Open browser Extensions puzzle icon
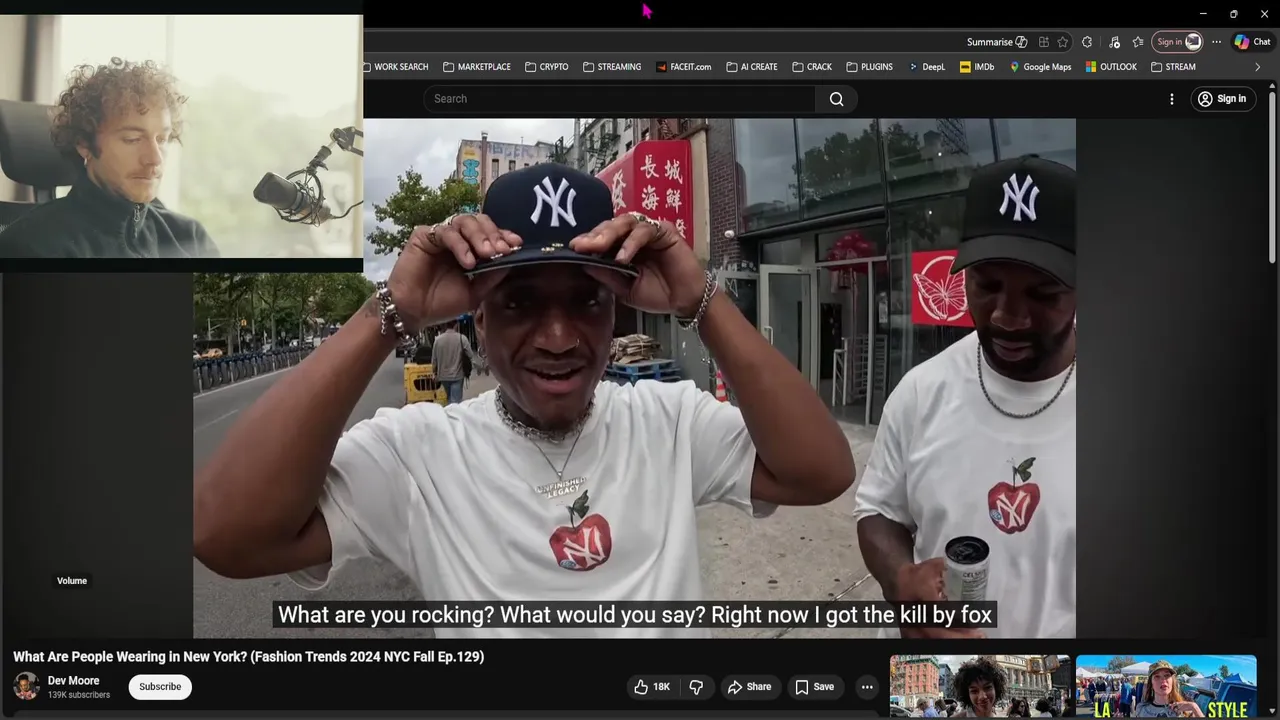Viewport: 1280px width, 720px height. (x=1087, y=42)
